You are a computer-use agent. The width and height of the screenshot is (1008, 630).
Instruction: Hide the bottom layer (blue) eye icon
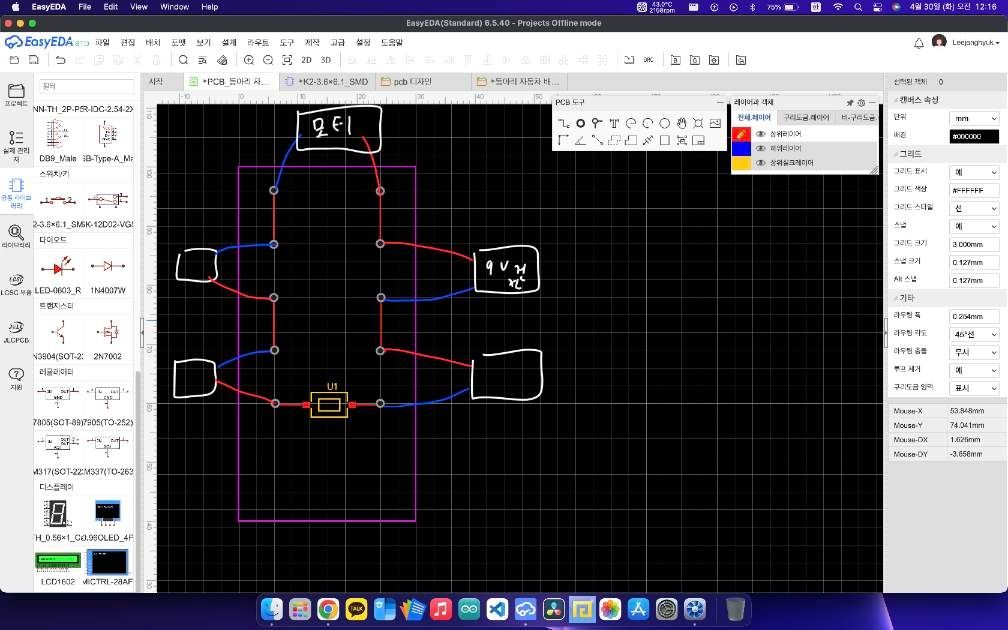point(761,147)
